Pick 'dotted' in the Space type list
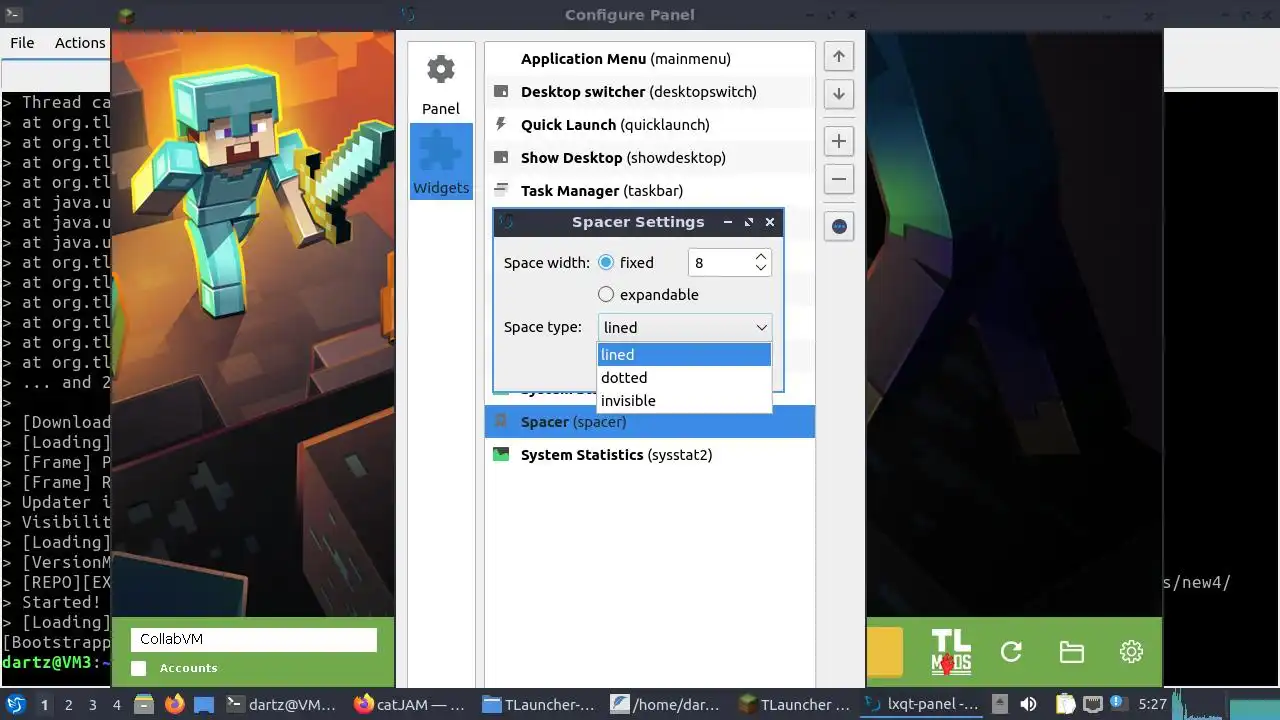 point(684,378)
